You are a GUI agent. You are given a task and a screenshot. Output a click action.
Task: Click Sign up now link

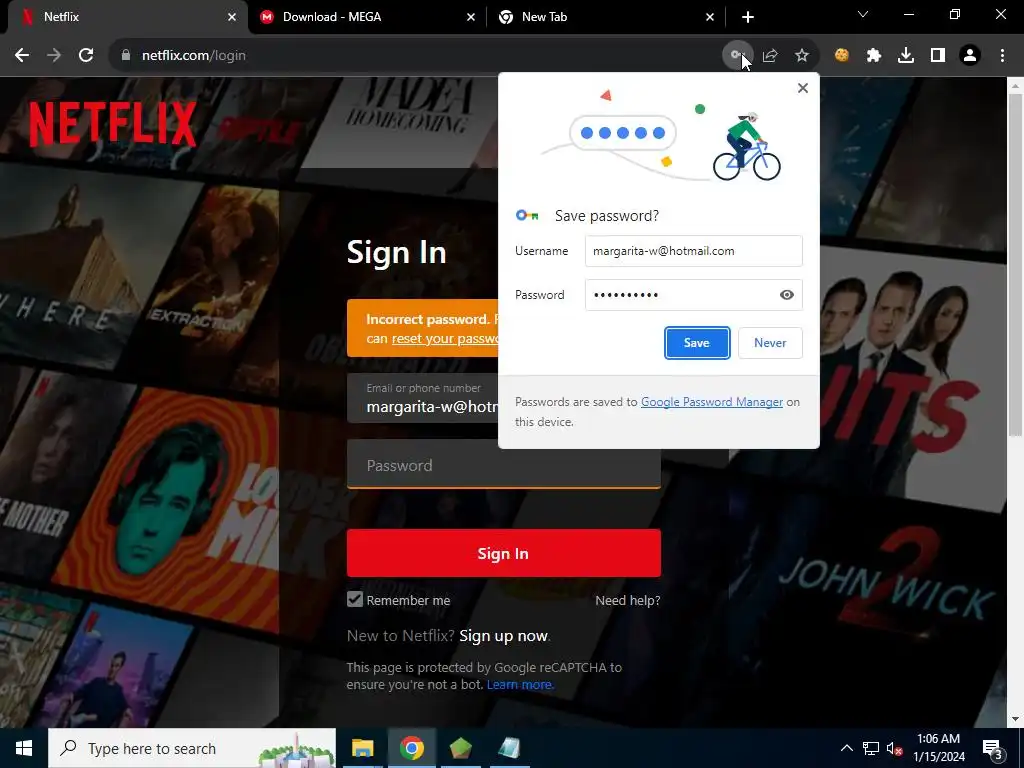pos(504,636)
